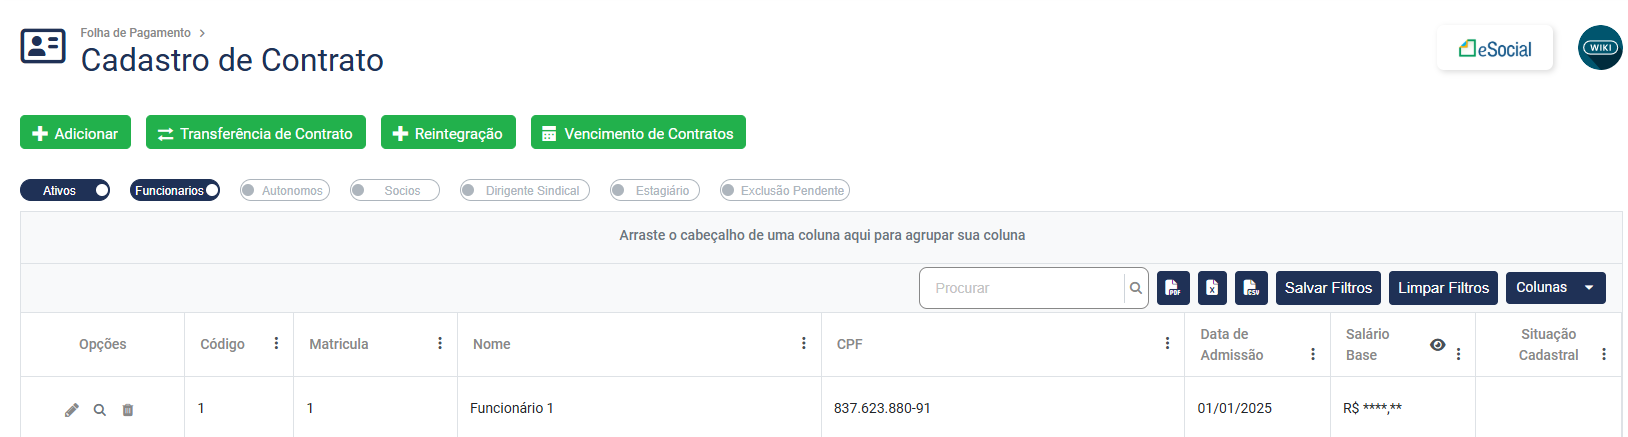Delete Funcionário 1 using the trash icon

pyautogui.click(x=128, y=410)
